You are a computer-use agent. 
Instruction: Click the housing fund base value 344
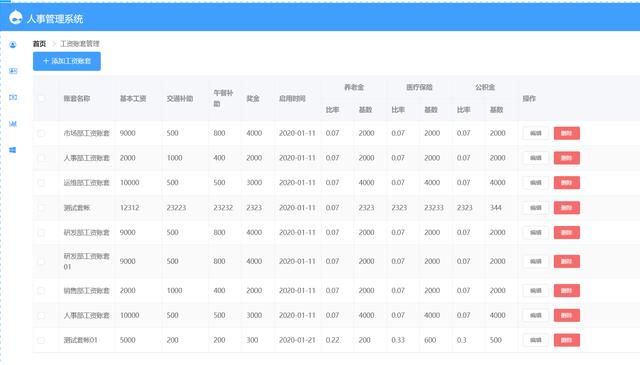click(x=496, y=208)
